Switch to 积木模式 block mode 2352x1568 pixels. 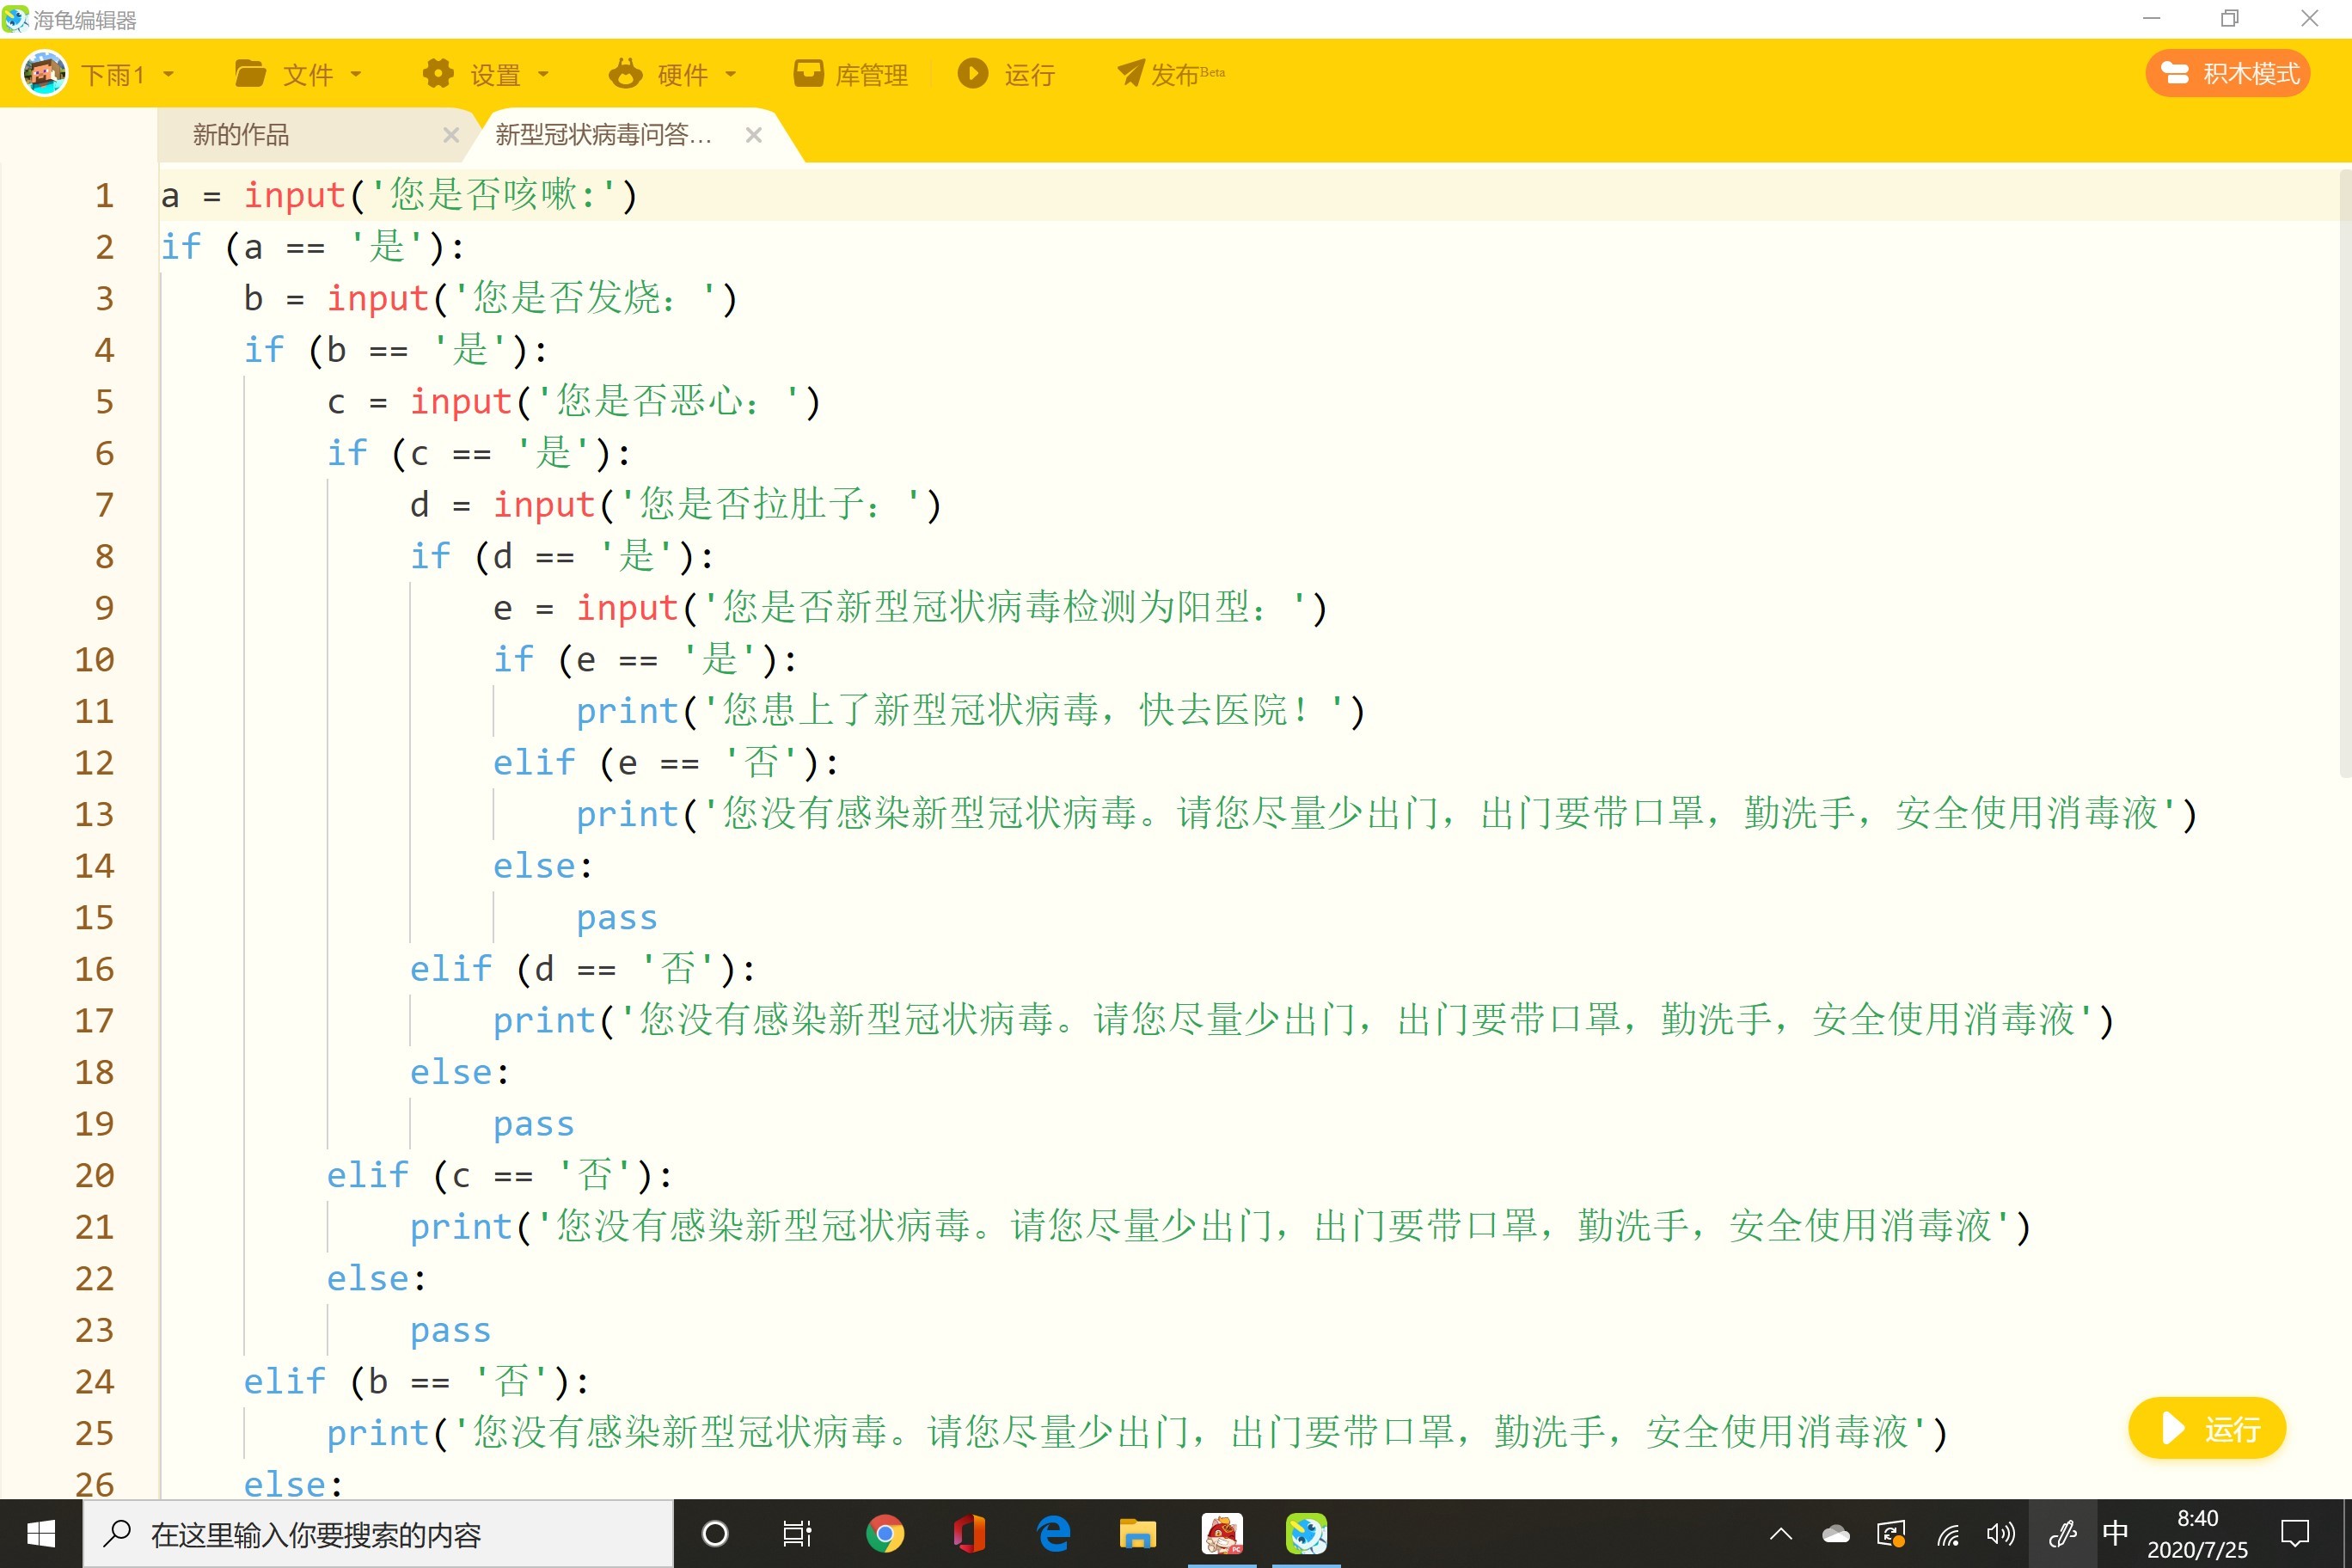click(2228, 73)
